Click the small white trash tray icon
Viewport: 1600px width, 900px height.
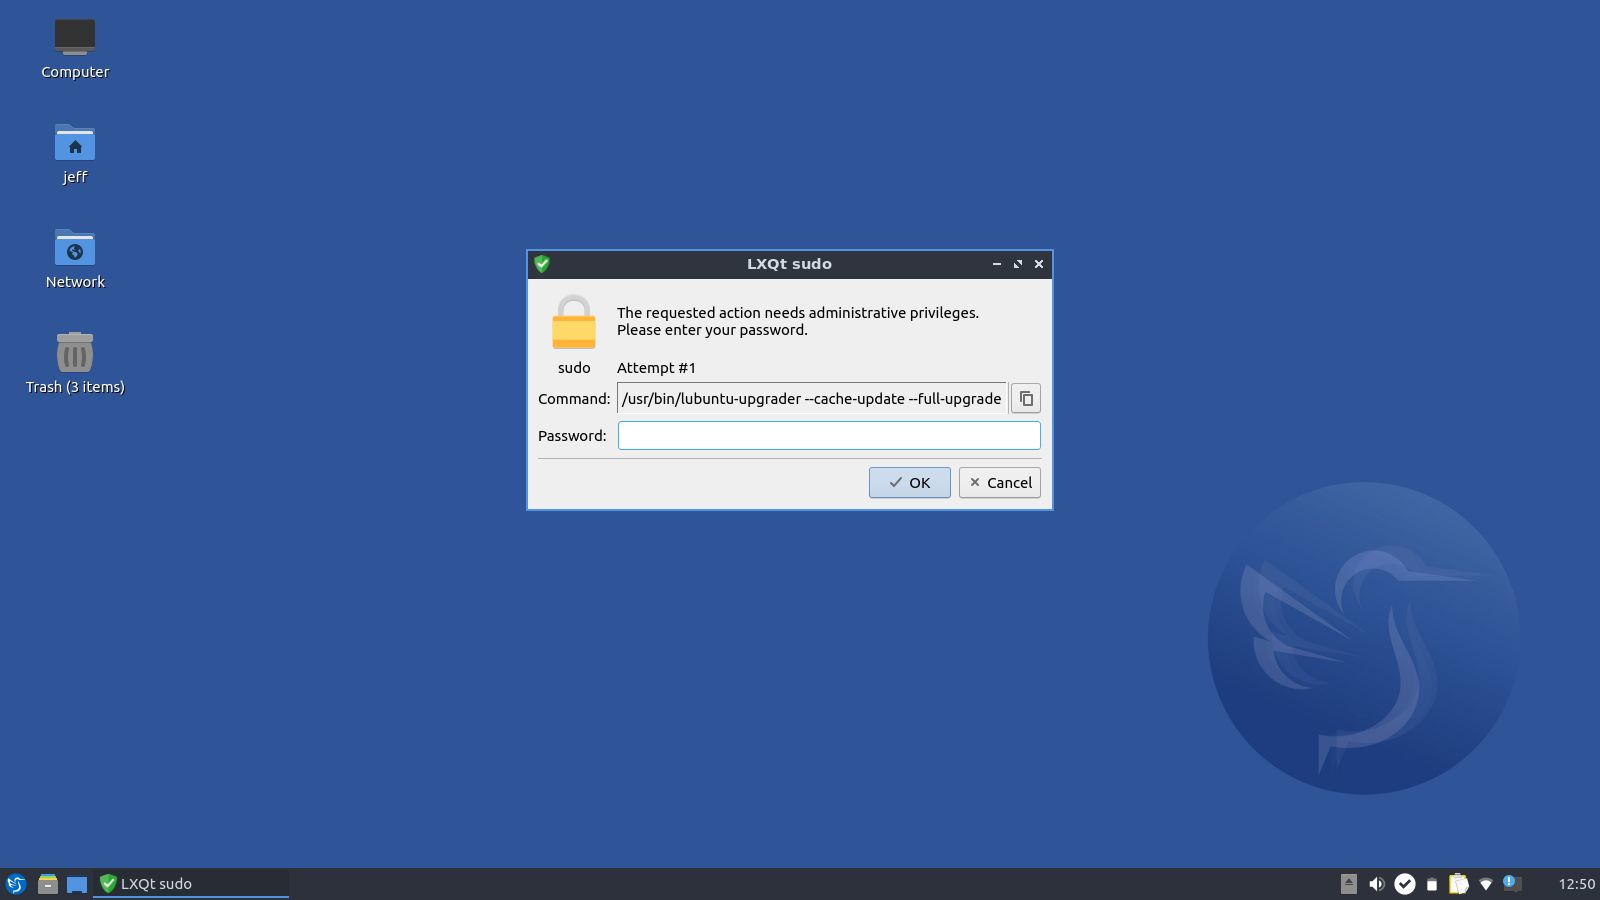tap(1431, 884)
